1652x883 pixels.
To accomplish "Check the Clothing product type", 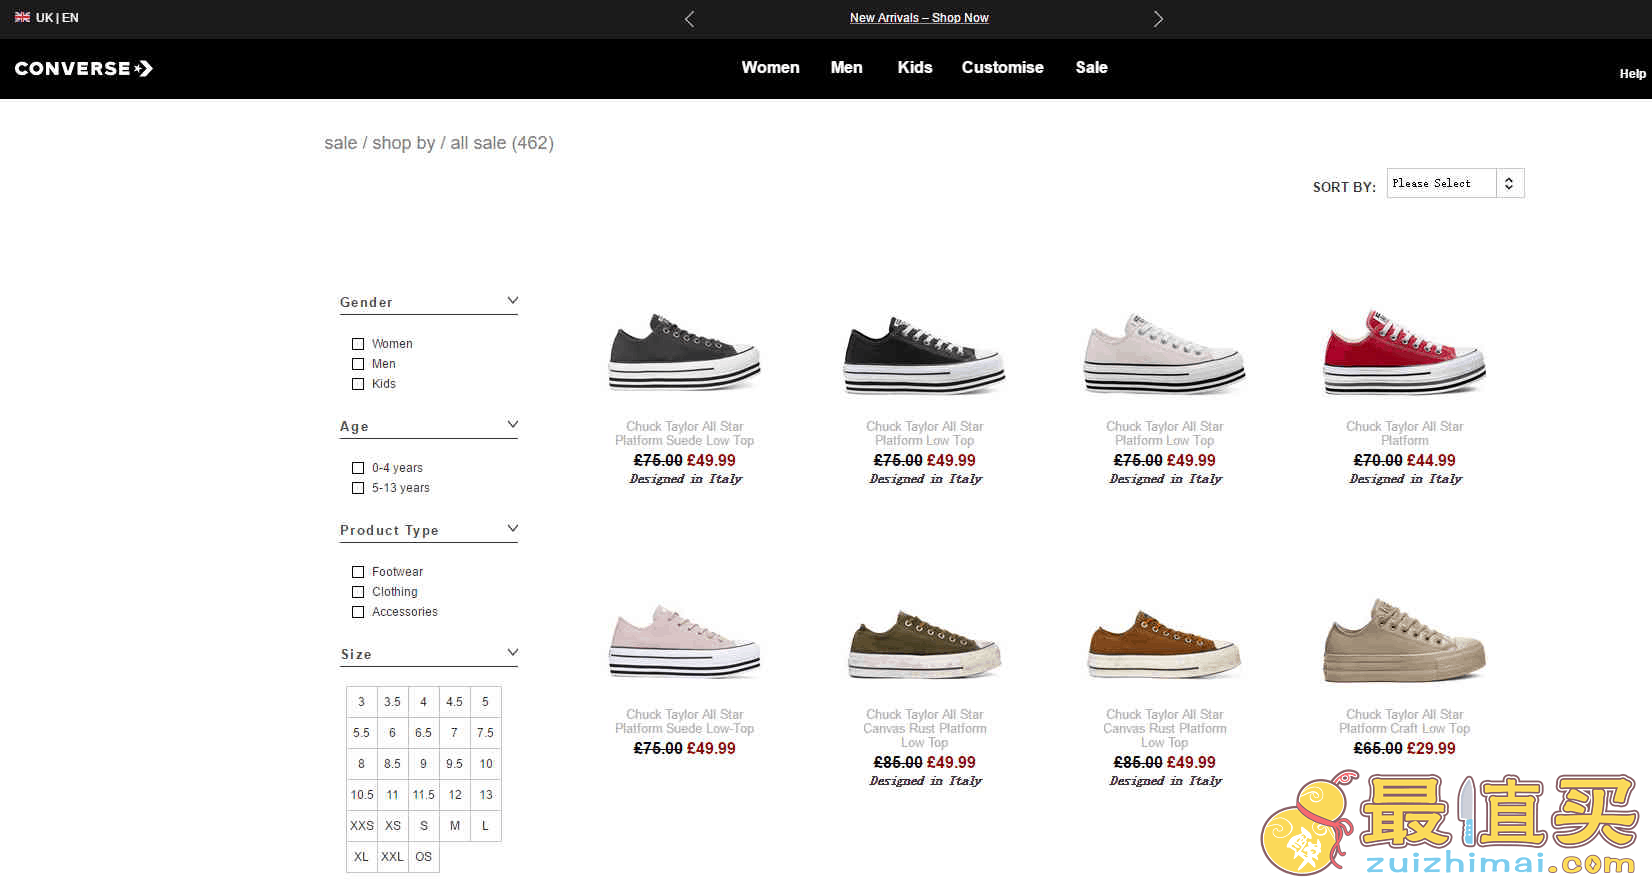I will (358, 592).
